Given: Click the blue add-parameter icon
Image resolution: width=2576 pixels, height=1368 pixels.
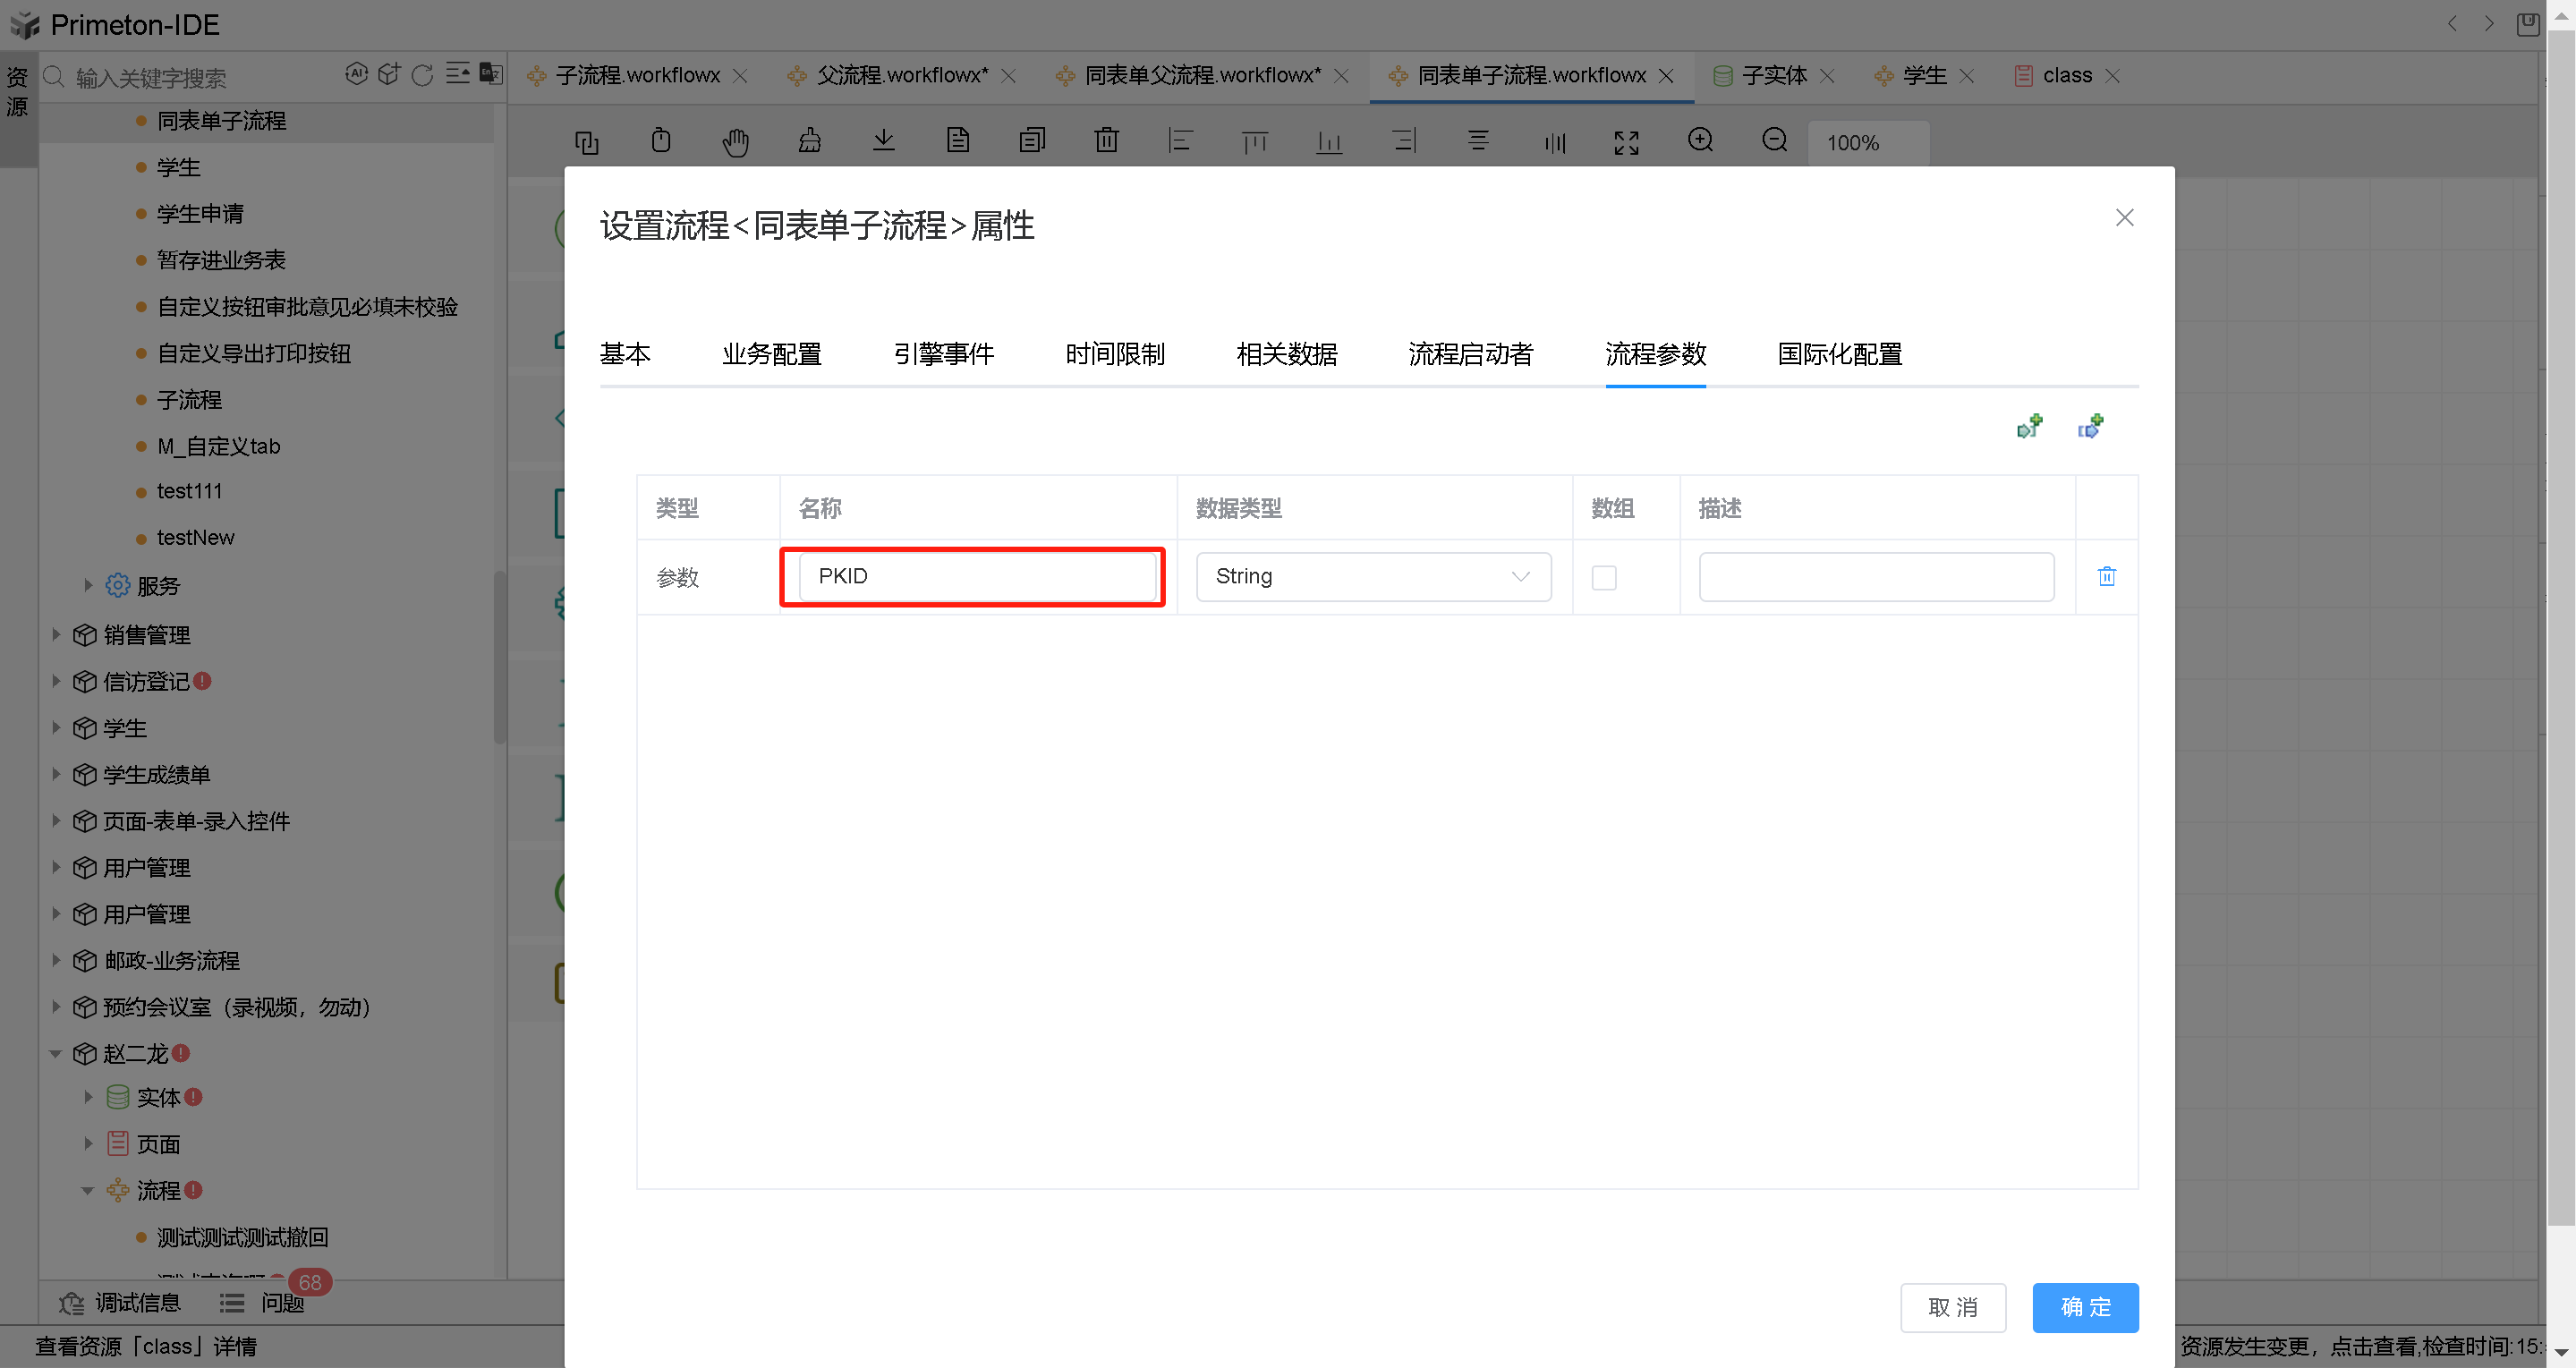Looking at the screenshot, I should [2090, 427].
